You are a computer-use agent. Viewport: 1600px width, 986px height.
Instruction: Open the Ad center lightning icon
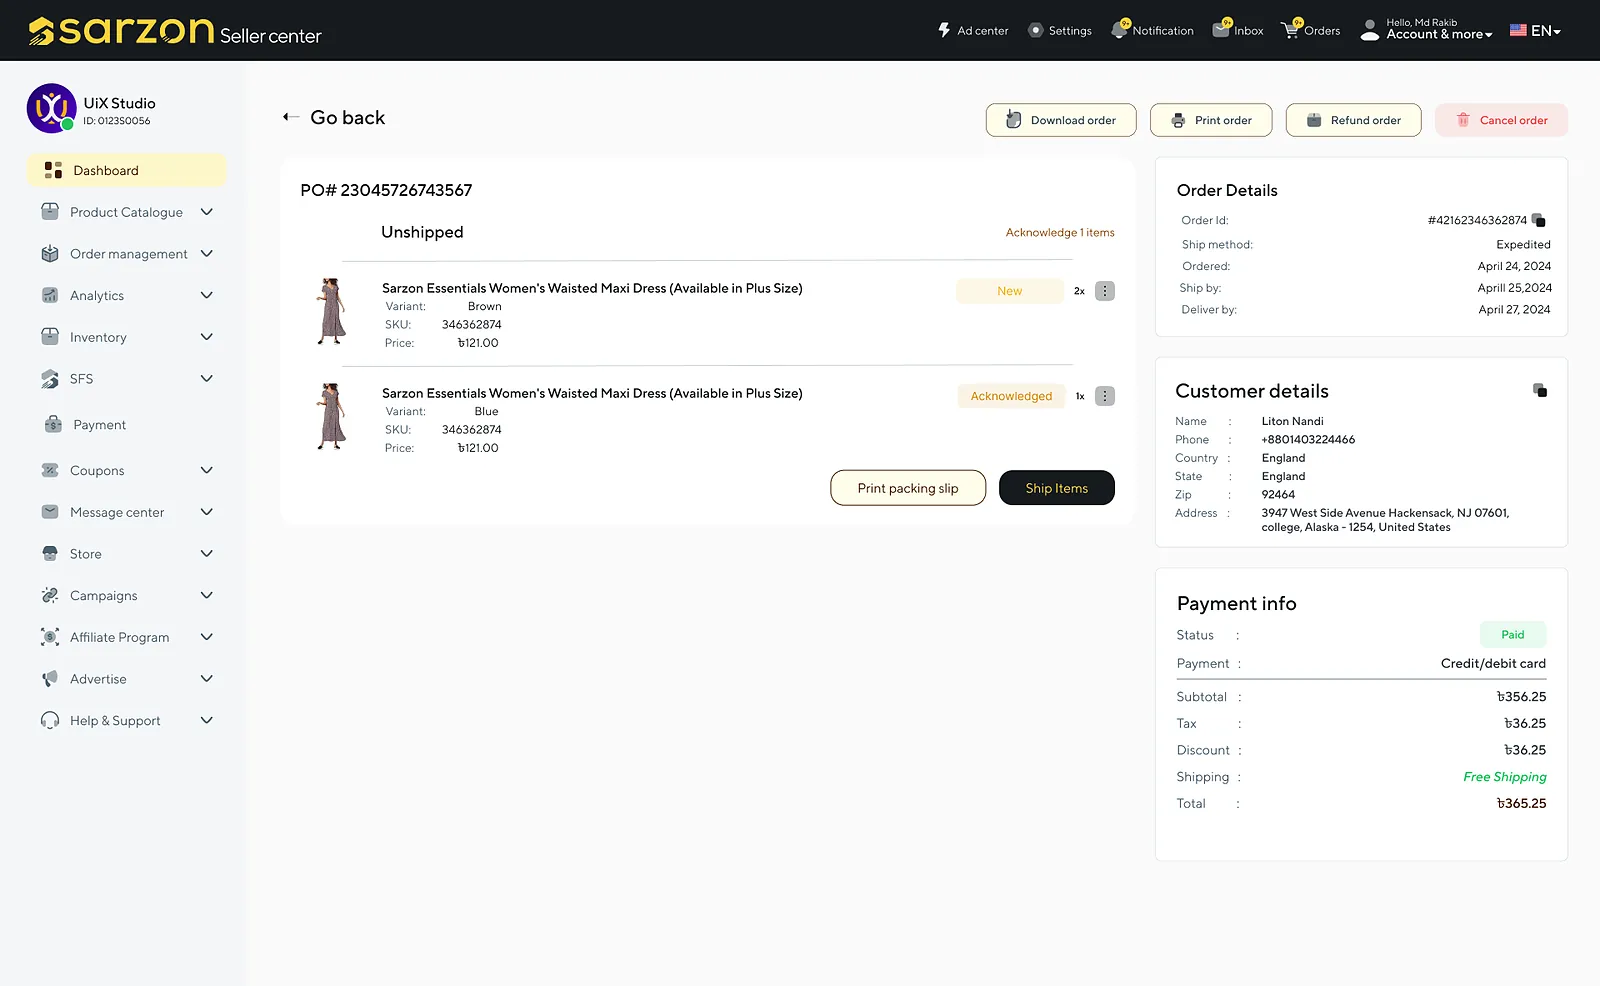[x=944, y=30]
